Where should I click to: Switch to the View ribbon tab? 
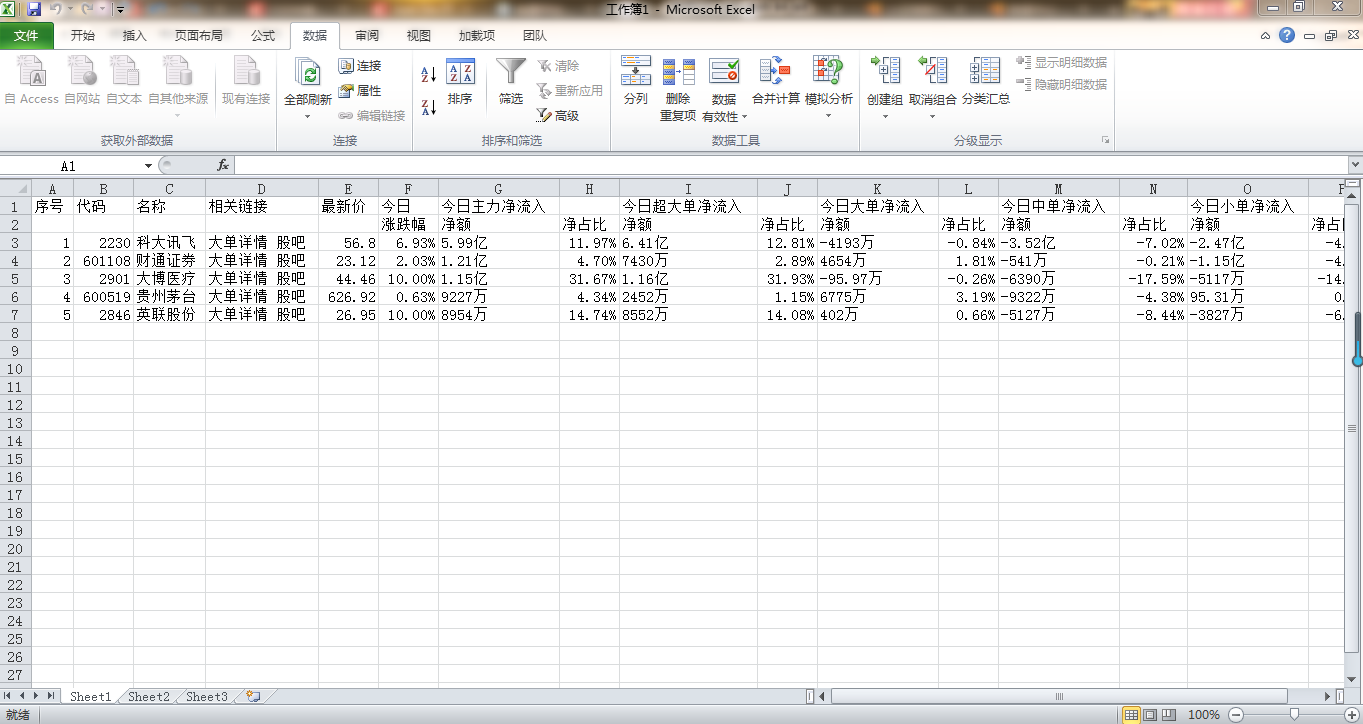pos(419,35)
